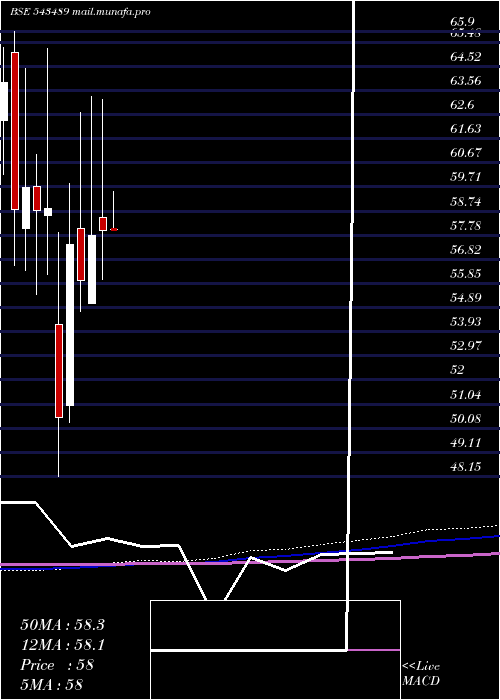
Task: Click the 53.93 price axis label
Action: point(466,322)
